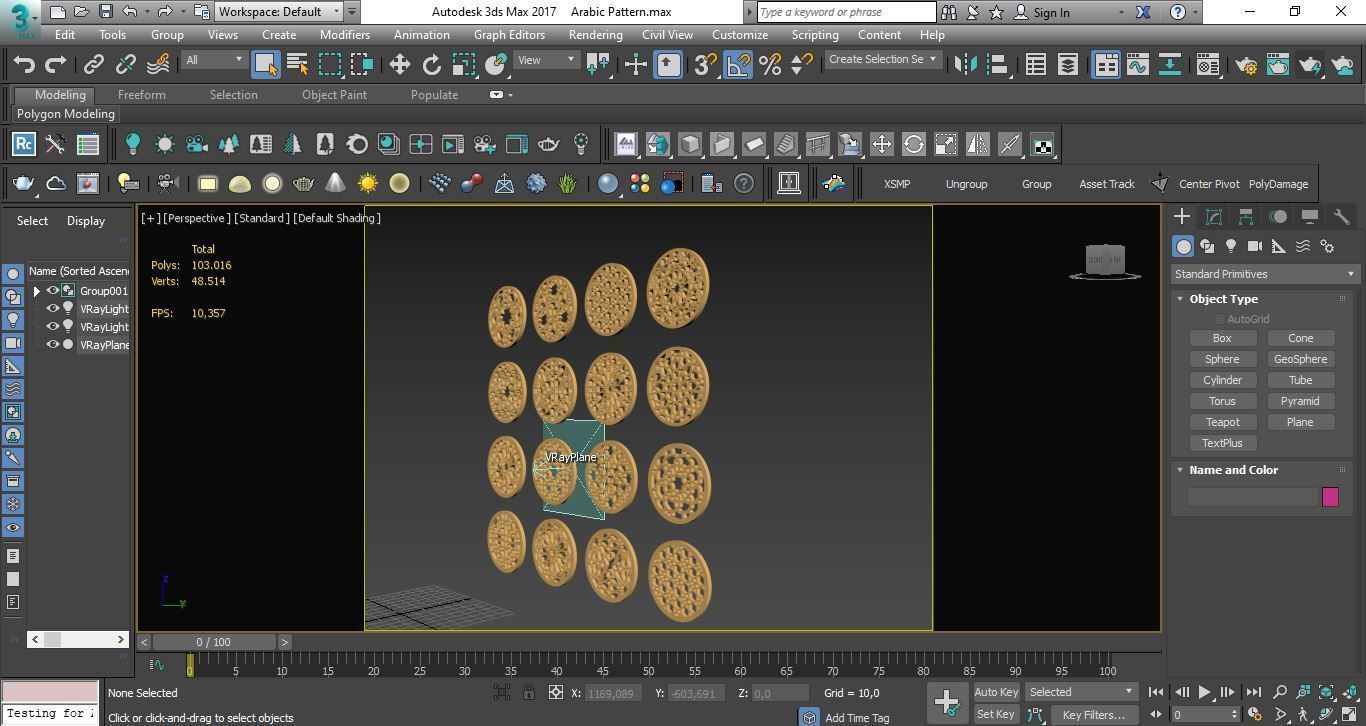Switch to the Freeform ribbon tab
The width and height of the screenshot is (1366, 726).
coord(142,95)
